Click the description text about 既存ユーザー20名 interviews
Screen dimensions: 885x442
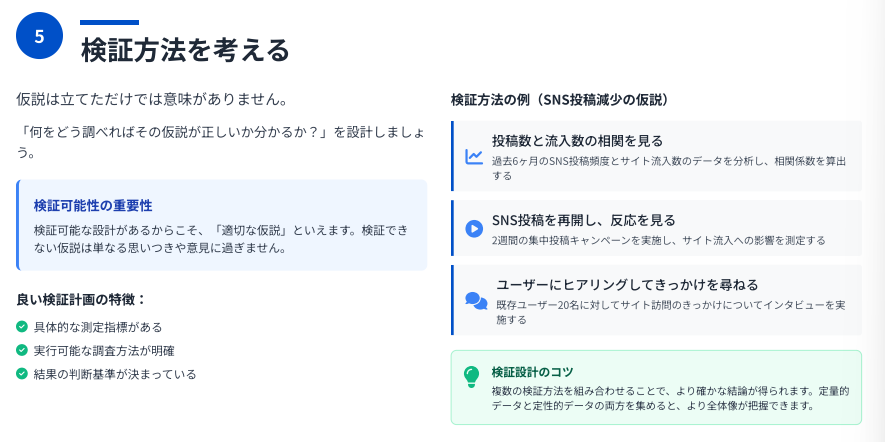671,312
